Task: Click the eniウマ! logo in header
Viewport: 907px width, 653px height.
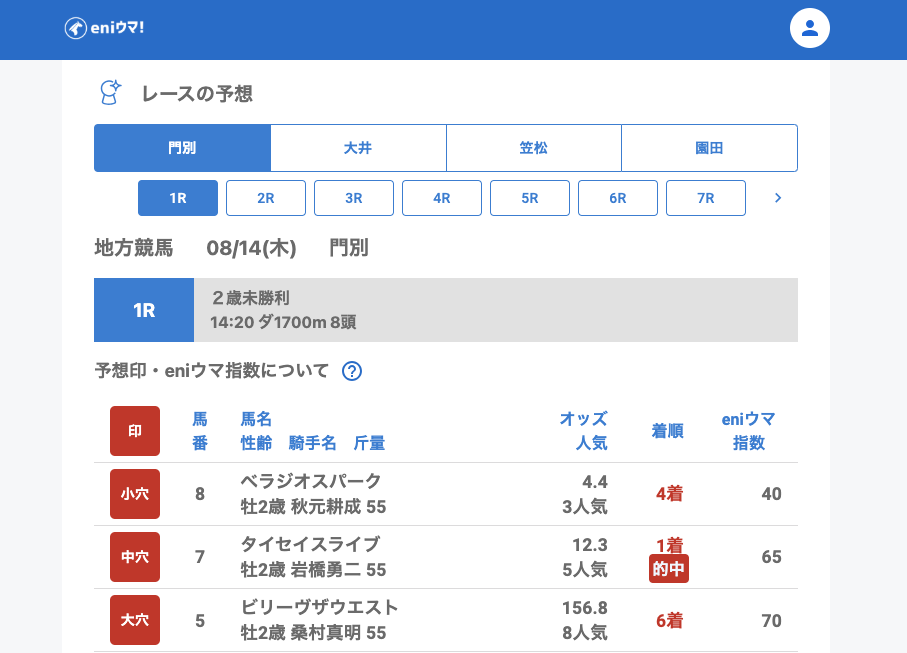Action: point(104,28)
